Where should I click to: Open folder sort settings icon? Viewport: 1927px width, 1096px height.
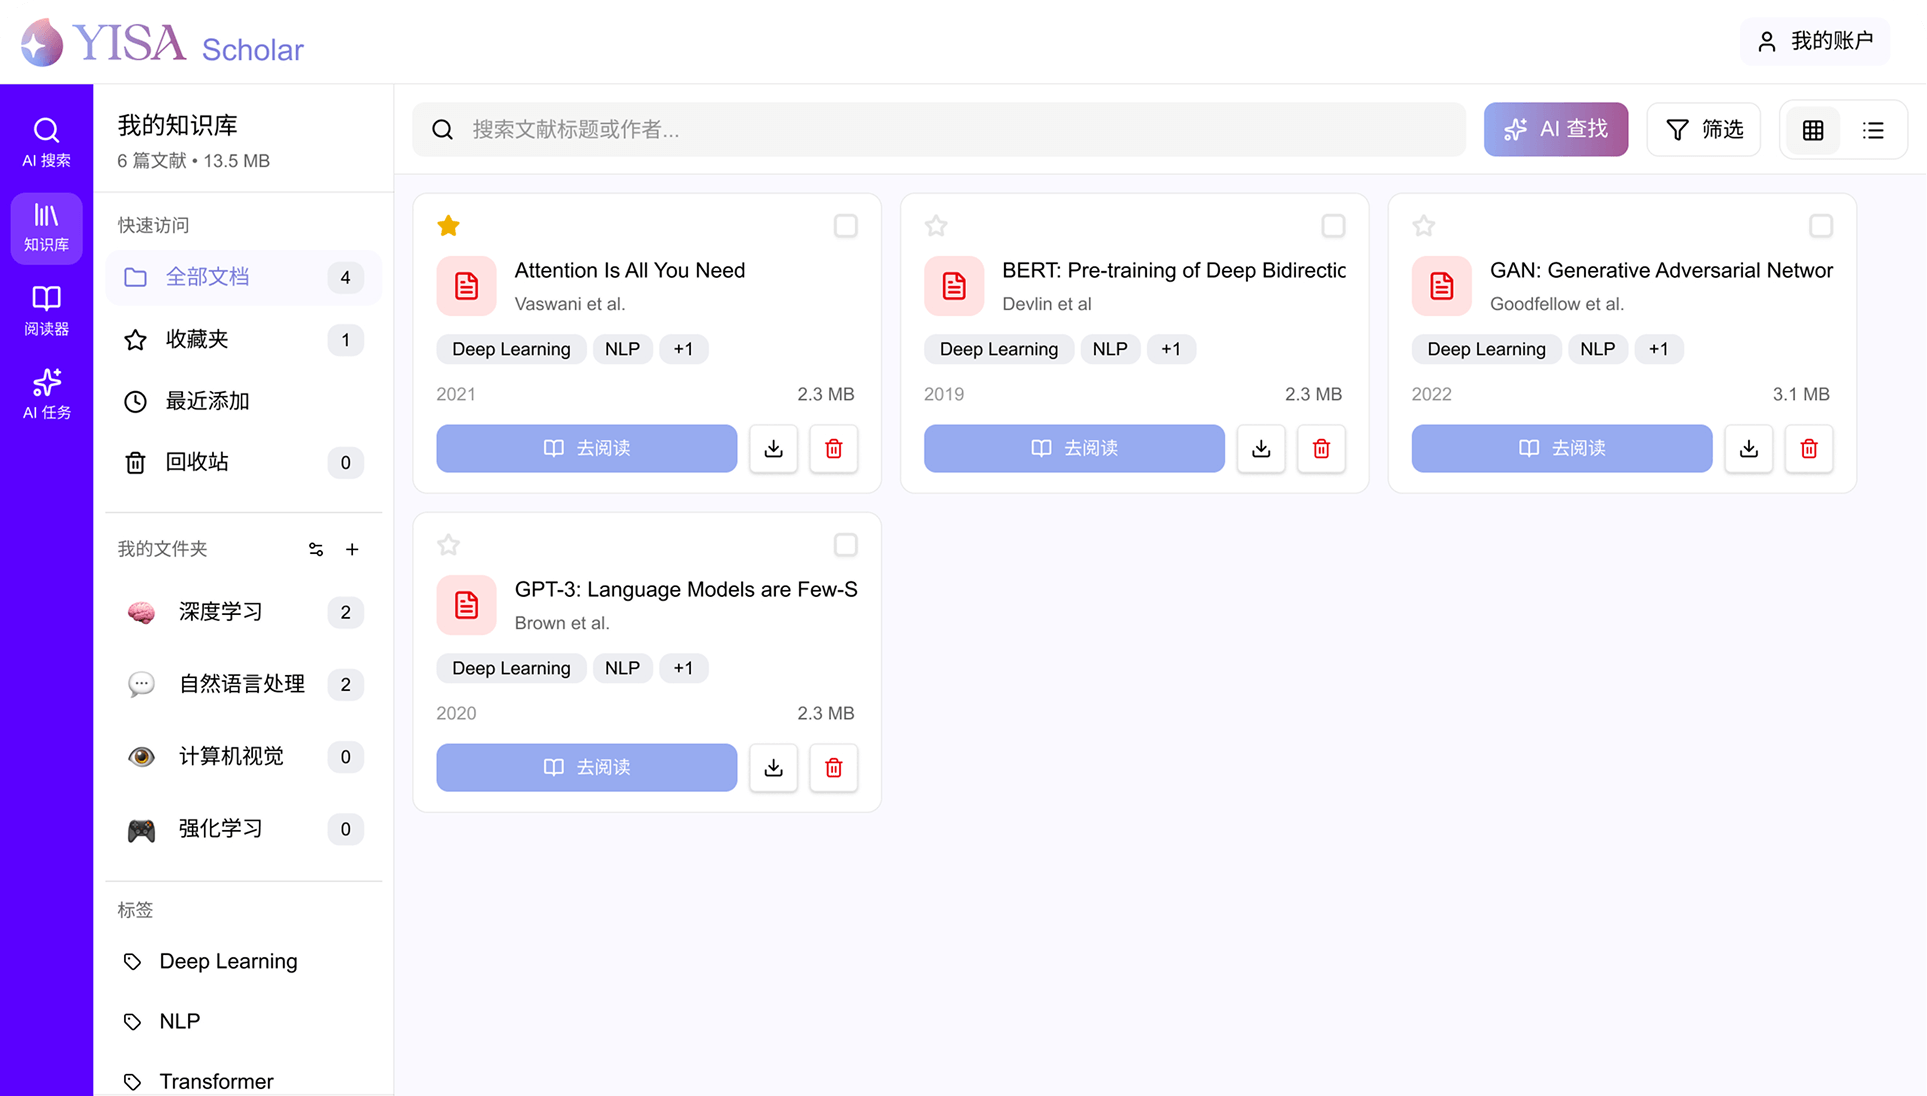[x=316, y=549]
